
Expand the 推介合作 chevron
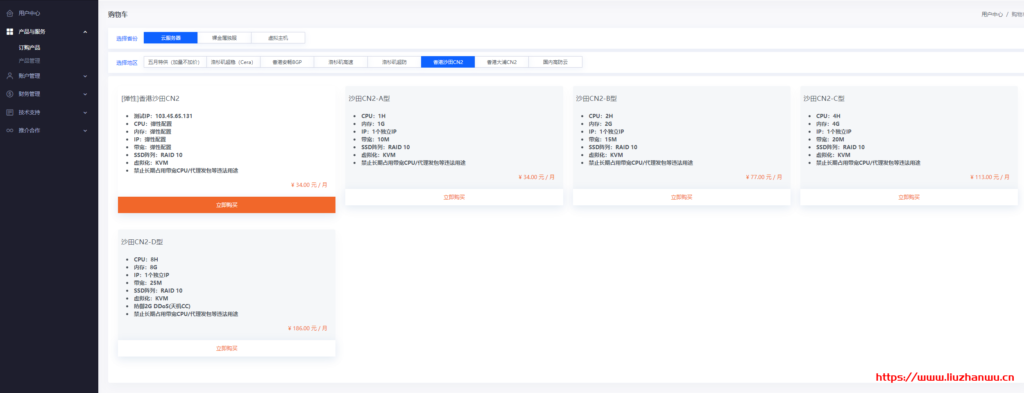click(86, 131)
